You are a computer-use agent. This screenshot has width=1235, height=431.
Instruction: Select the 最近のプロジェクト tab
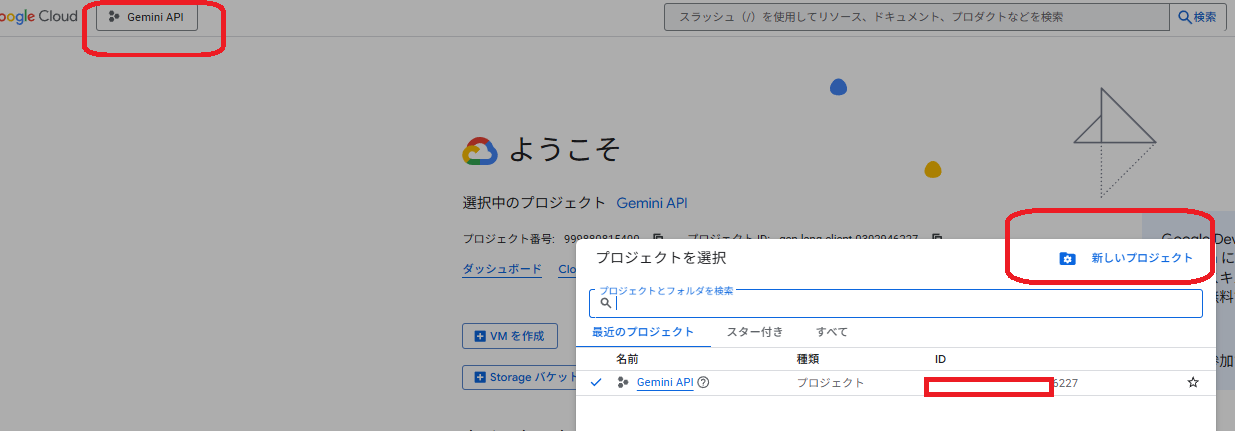642,332
